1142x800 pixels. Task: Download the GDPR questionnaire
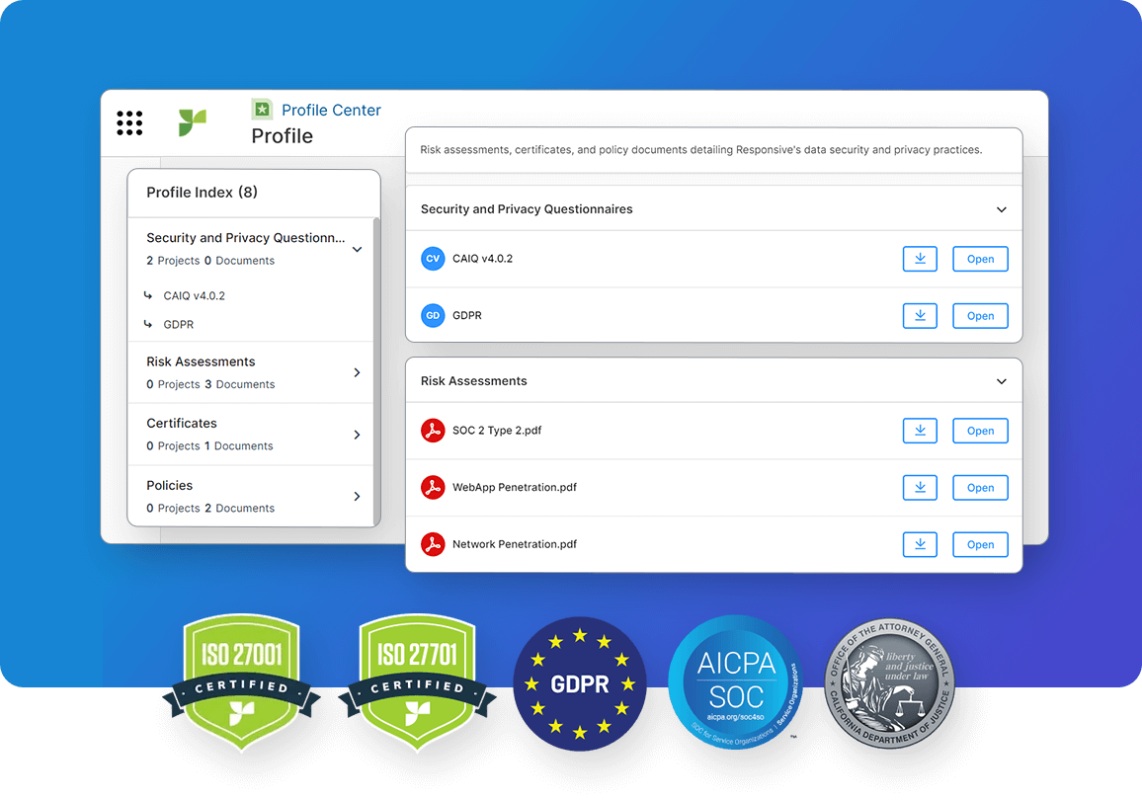pyautogui.click(x=920, y=315)
